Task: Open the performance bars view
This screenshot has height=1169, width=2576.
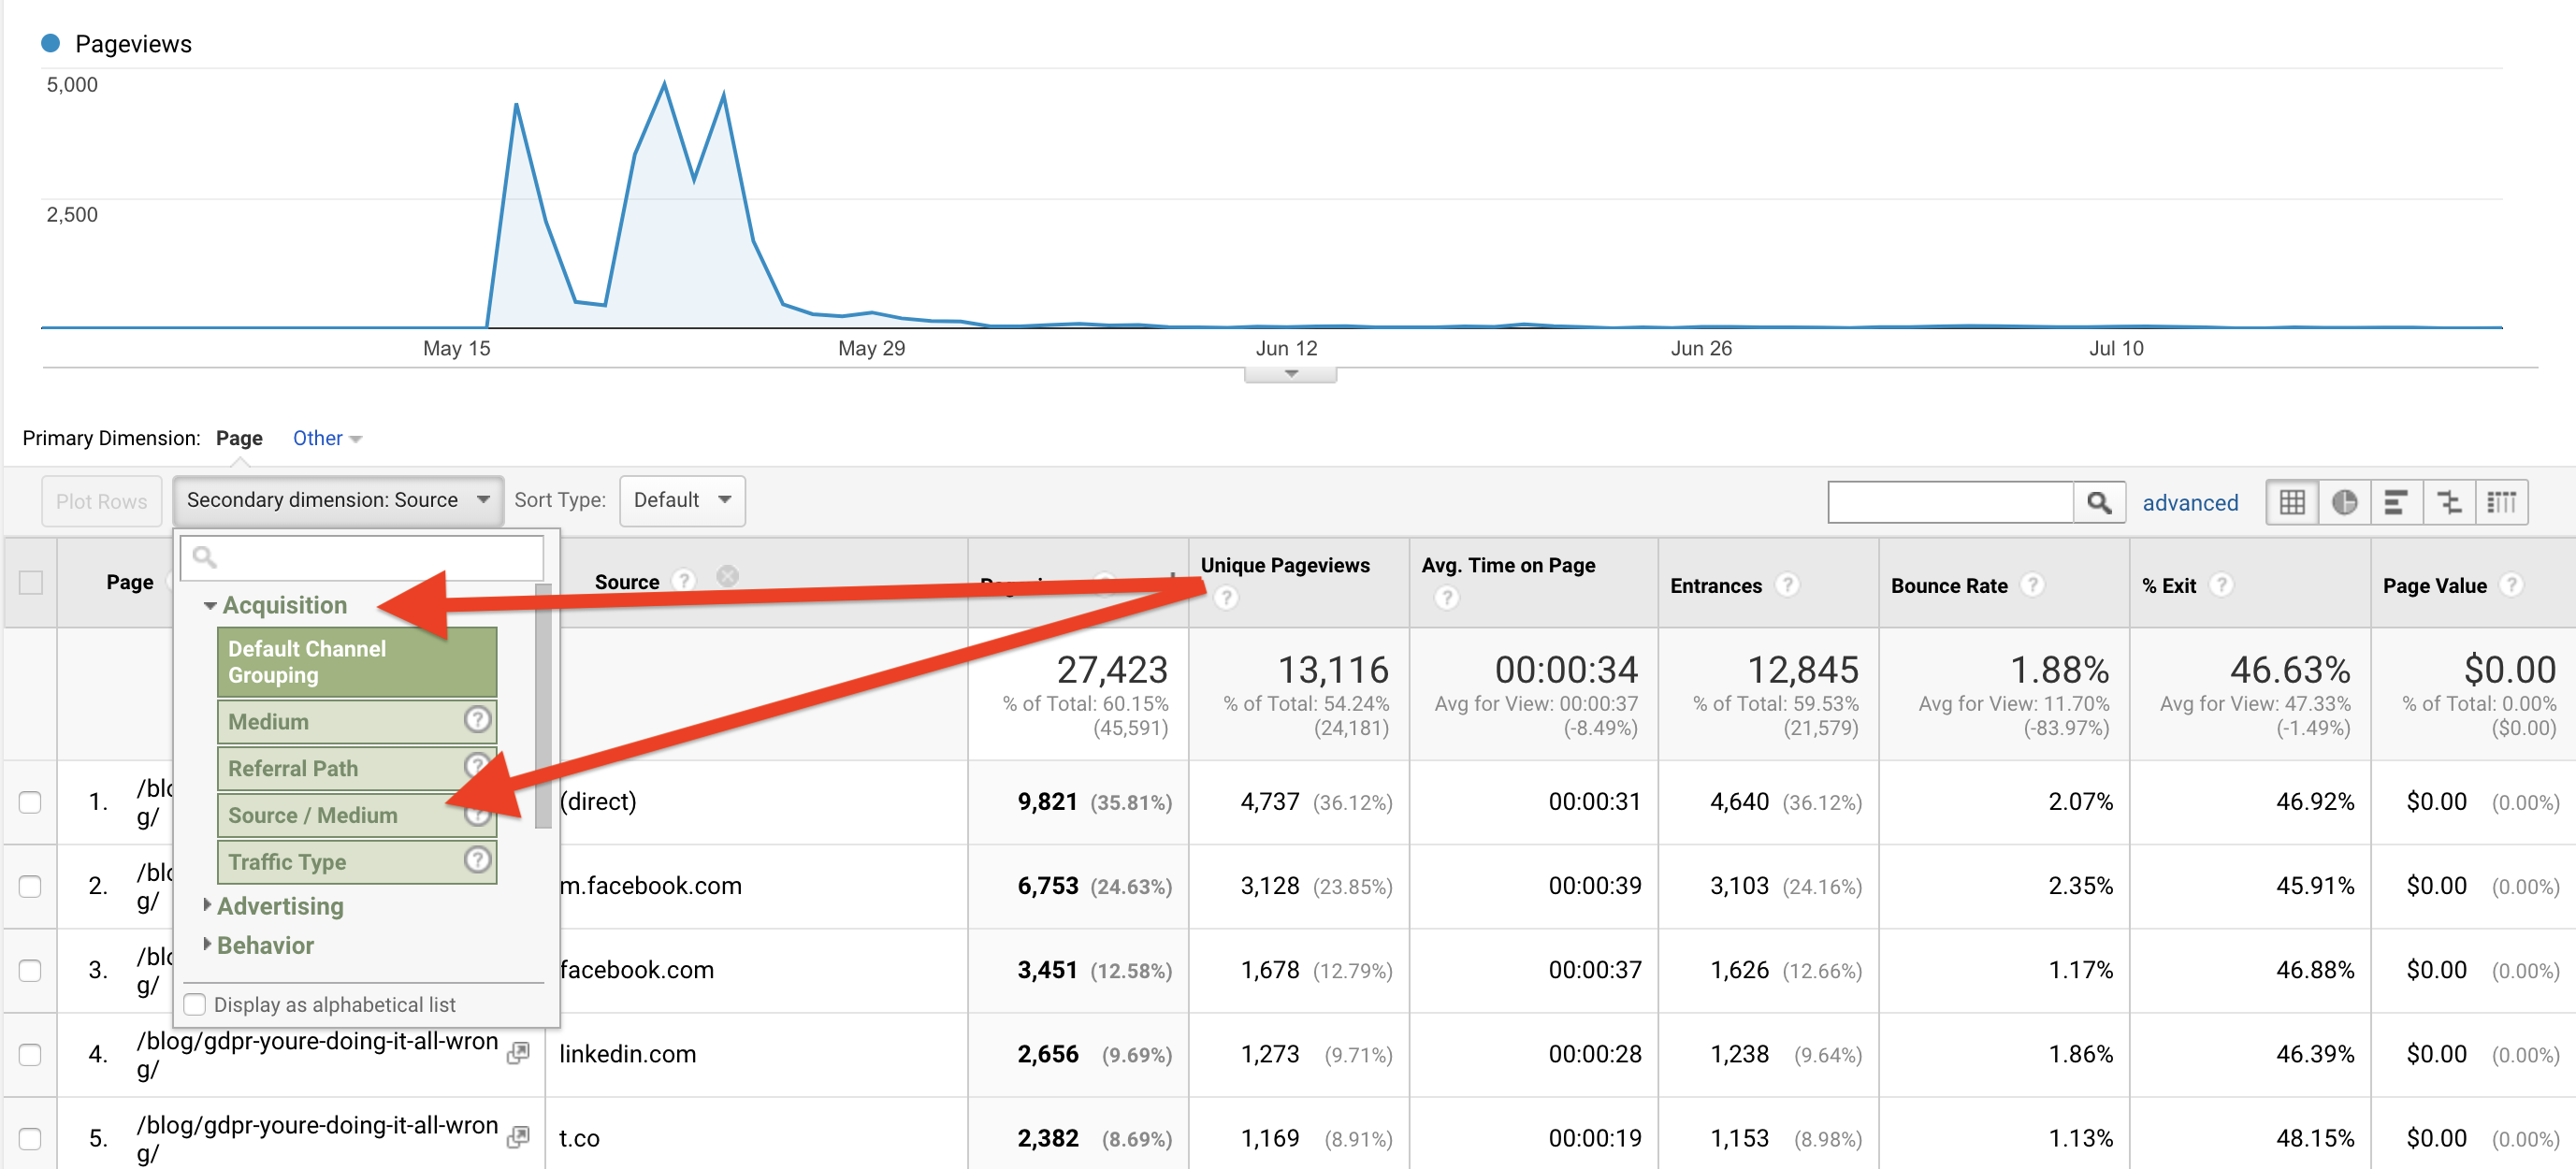Action: [2396, 501]
